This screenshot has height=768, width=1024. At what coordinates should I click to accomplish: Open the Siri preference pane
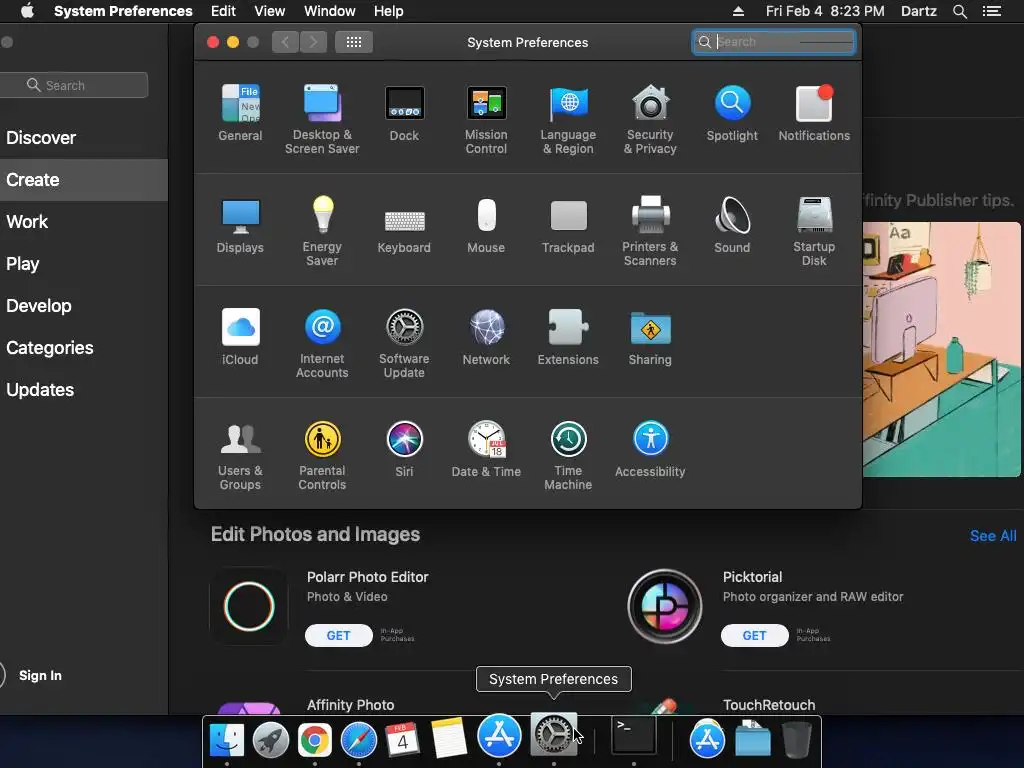[404, 449]
